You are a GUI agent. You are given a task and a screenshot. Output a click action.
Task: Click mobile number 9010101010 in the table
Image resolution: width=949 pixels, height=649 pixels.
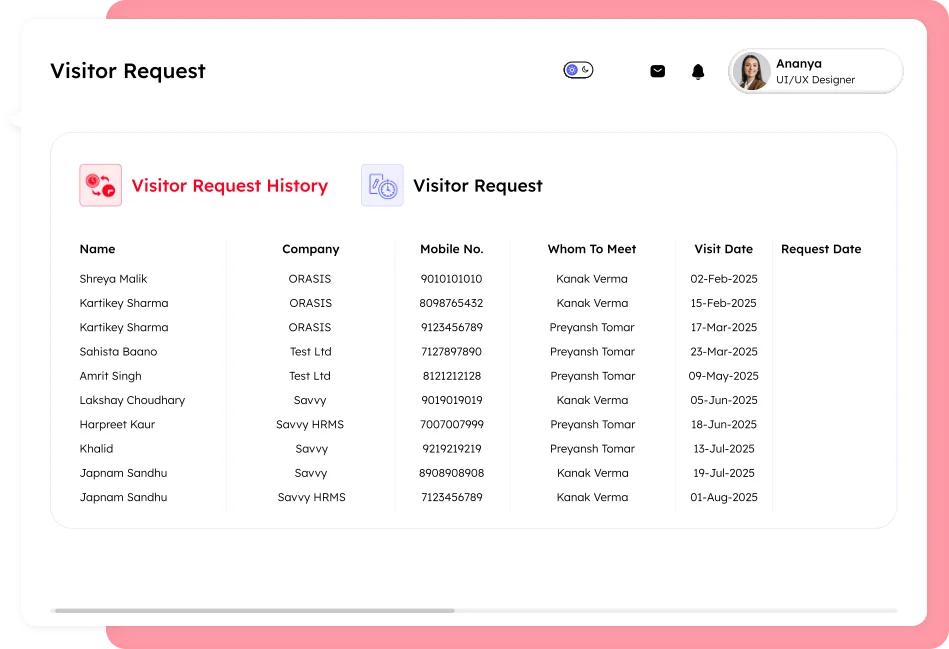click(x=450, y=278)
